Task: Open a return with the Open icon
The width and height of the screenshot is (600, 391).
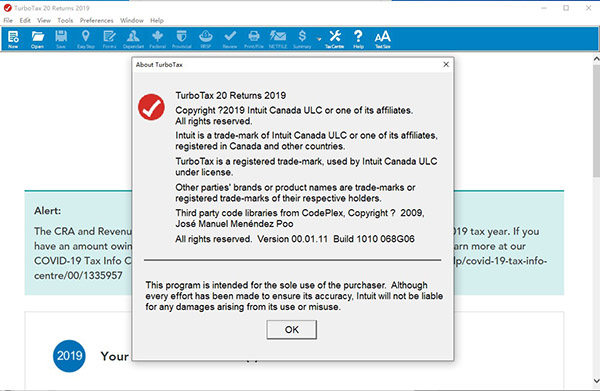Action: 37,39
